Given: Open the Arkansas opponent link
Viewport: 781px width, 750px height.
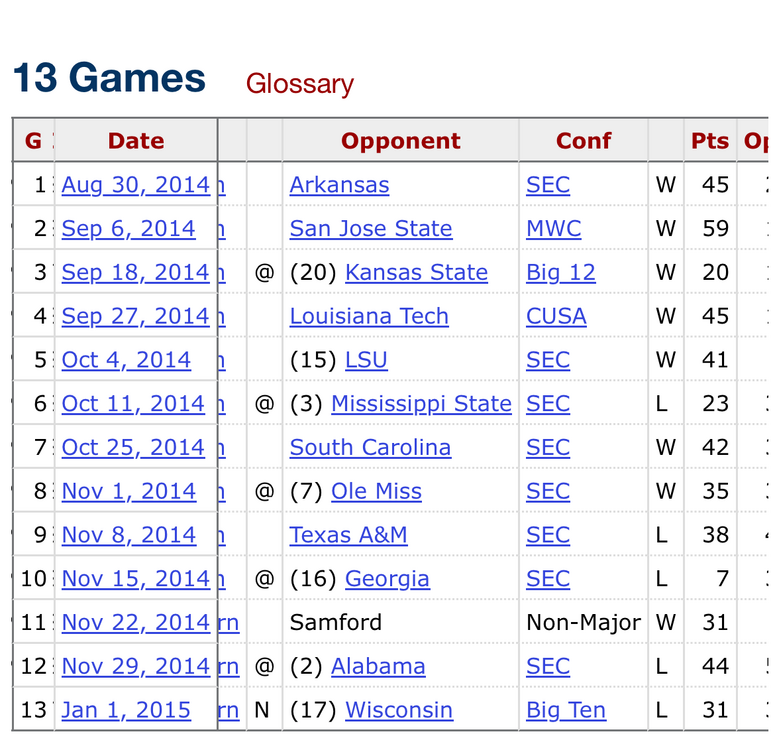Looking at the screenshot, I should (339, 185).
